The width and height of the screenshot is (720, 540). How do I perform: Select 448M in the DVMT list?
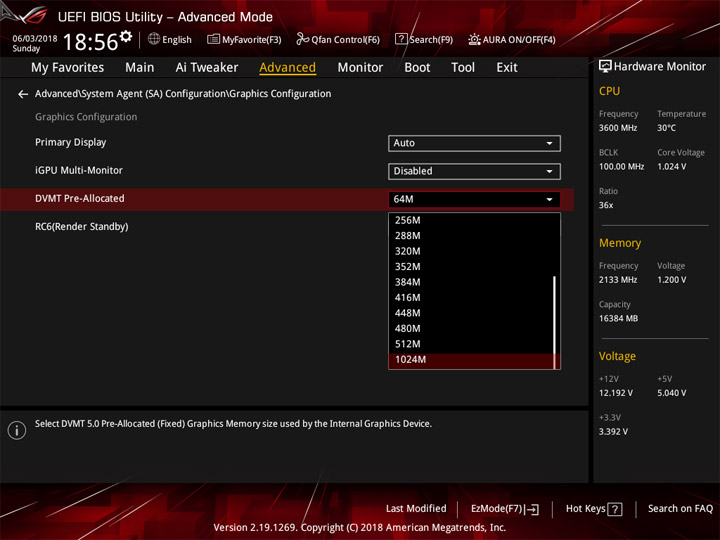(x=471, y=313)
